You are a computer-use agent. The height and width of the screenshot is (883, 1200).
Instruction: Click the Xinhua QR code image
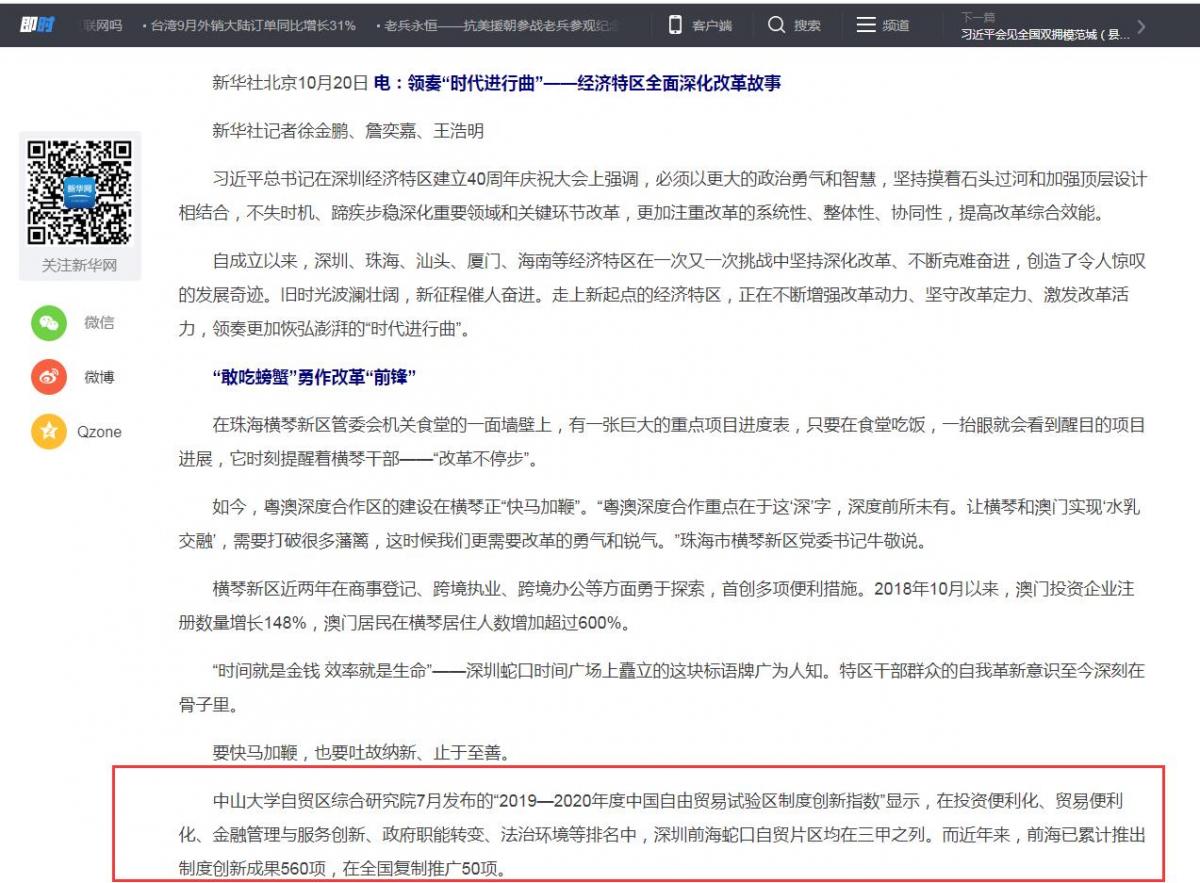80,193
